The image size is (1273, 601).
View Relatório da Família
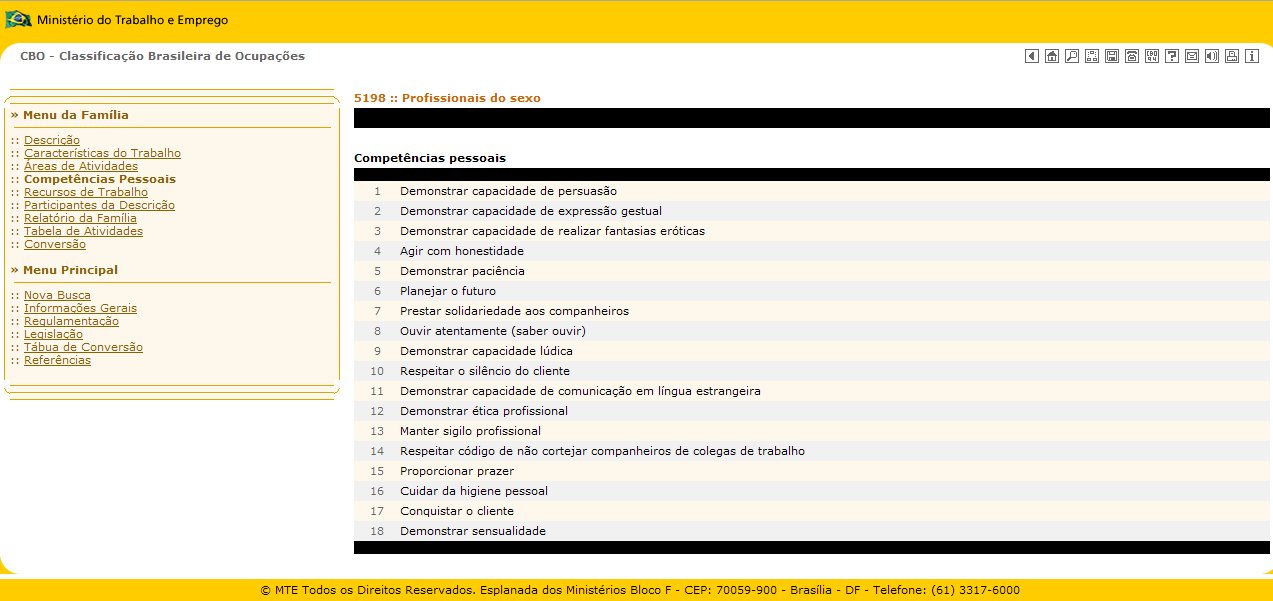(80, 218)
